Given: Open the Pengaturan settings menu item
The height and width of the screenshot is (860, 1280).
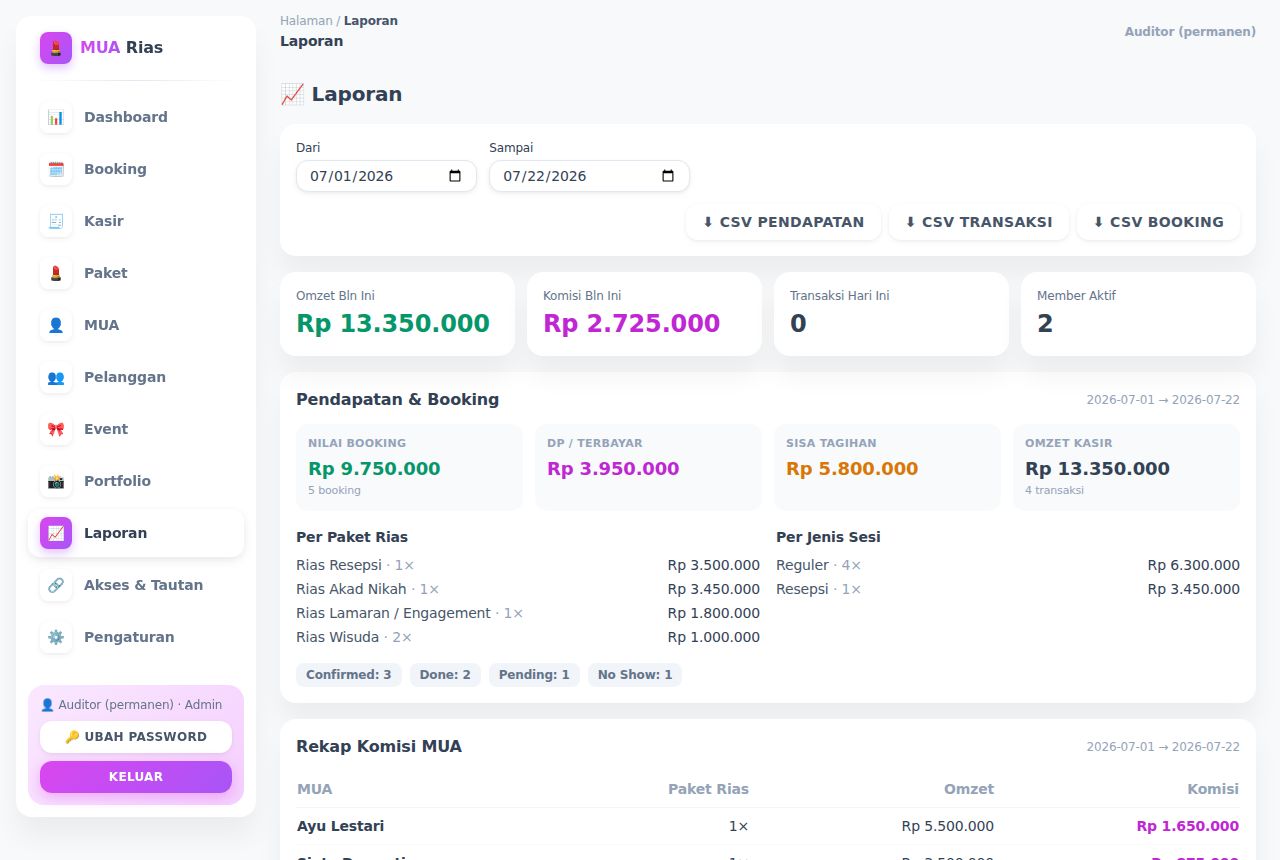Looking at the screenshot, I should [136, 637].
